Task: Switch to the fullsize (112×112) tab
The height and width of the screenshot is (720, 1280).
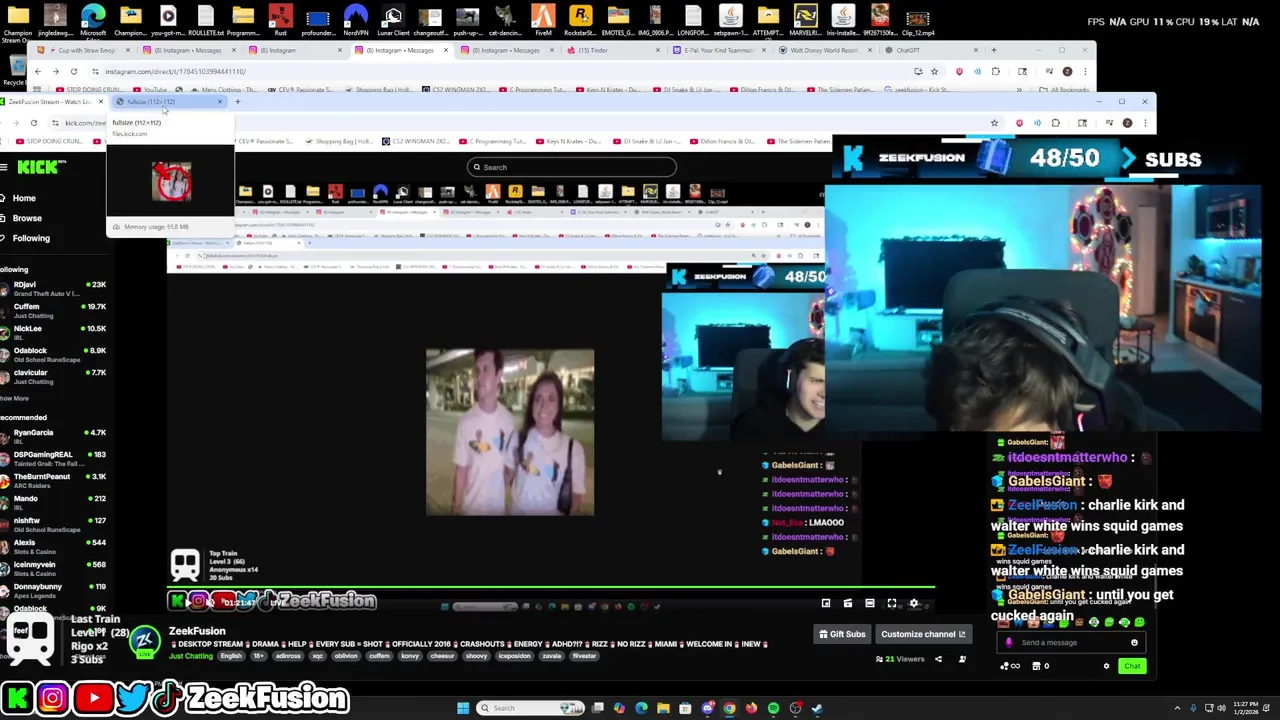Action: click(168, 102)
